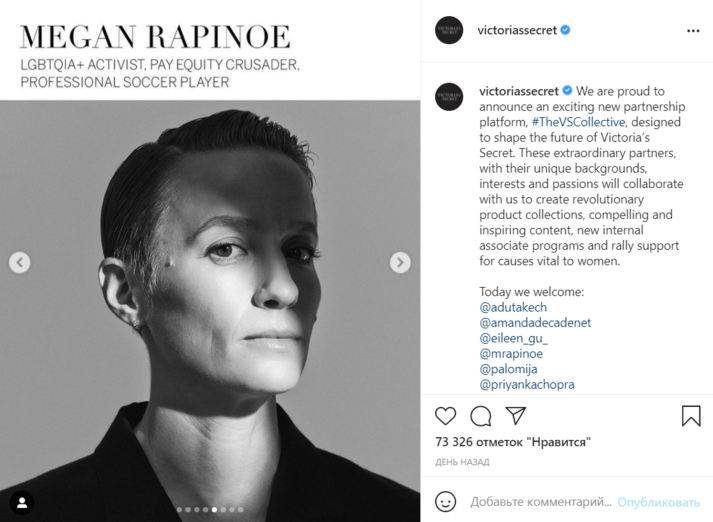The height and width of the screenshot is (522, 713).
Task: Share post using paper plane icon
Action: pos(516,416)
